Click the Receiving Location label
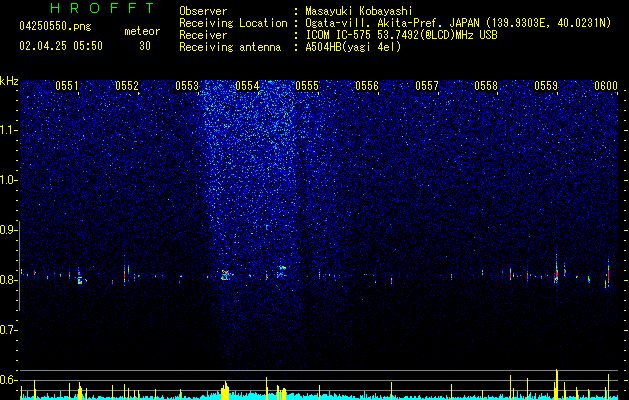 coord(233,23)
